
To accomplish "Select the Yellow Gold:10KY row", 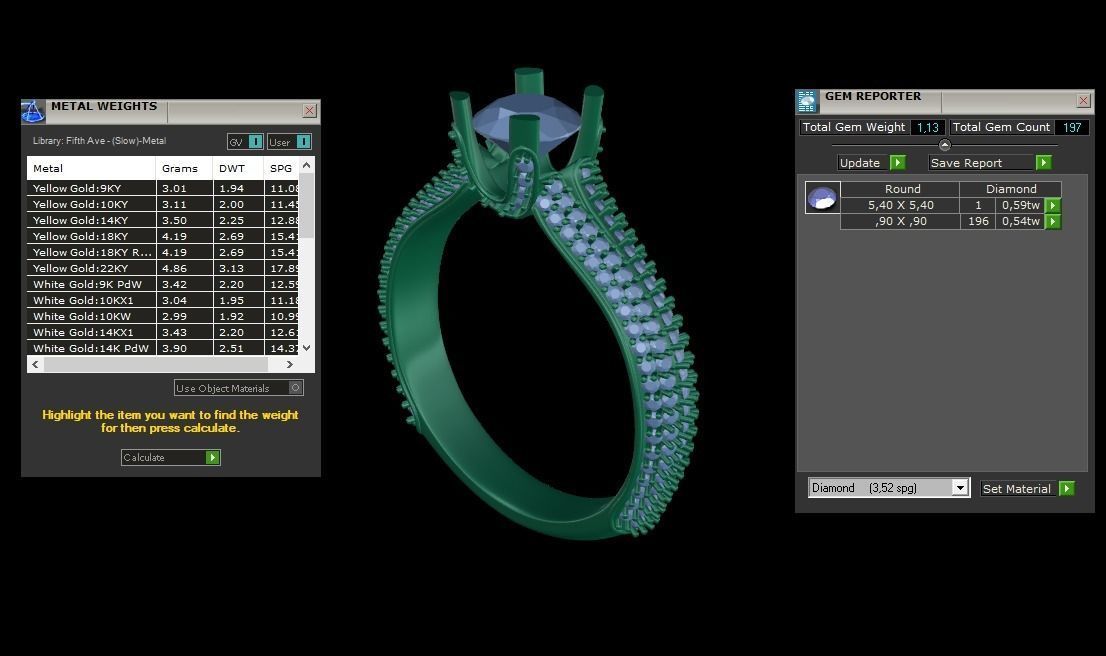I will click(x=163, y=205).
